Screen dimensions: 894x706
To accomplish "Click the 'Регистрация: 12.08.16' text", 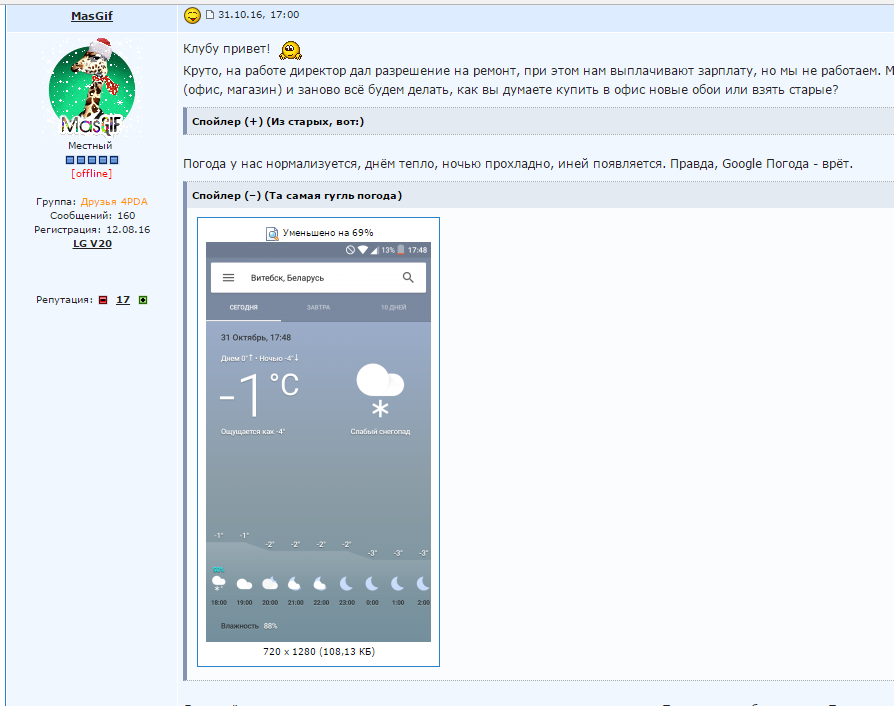I will (92, 230).
